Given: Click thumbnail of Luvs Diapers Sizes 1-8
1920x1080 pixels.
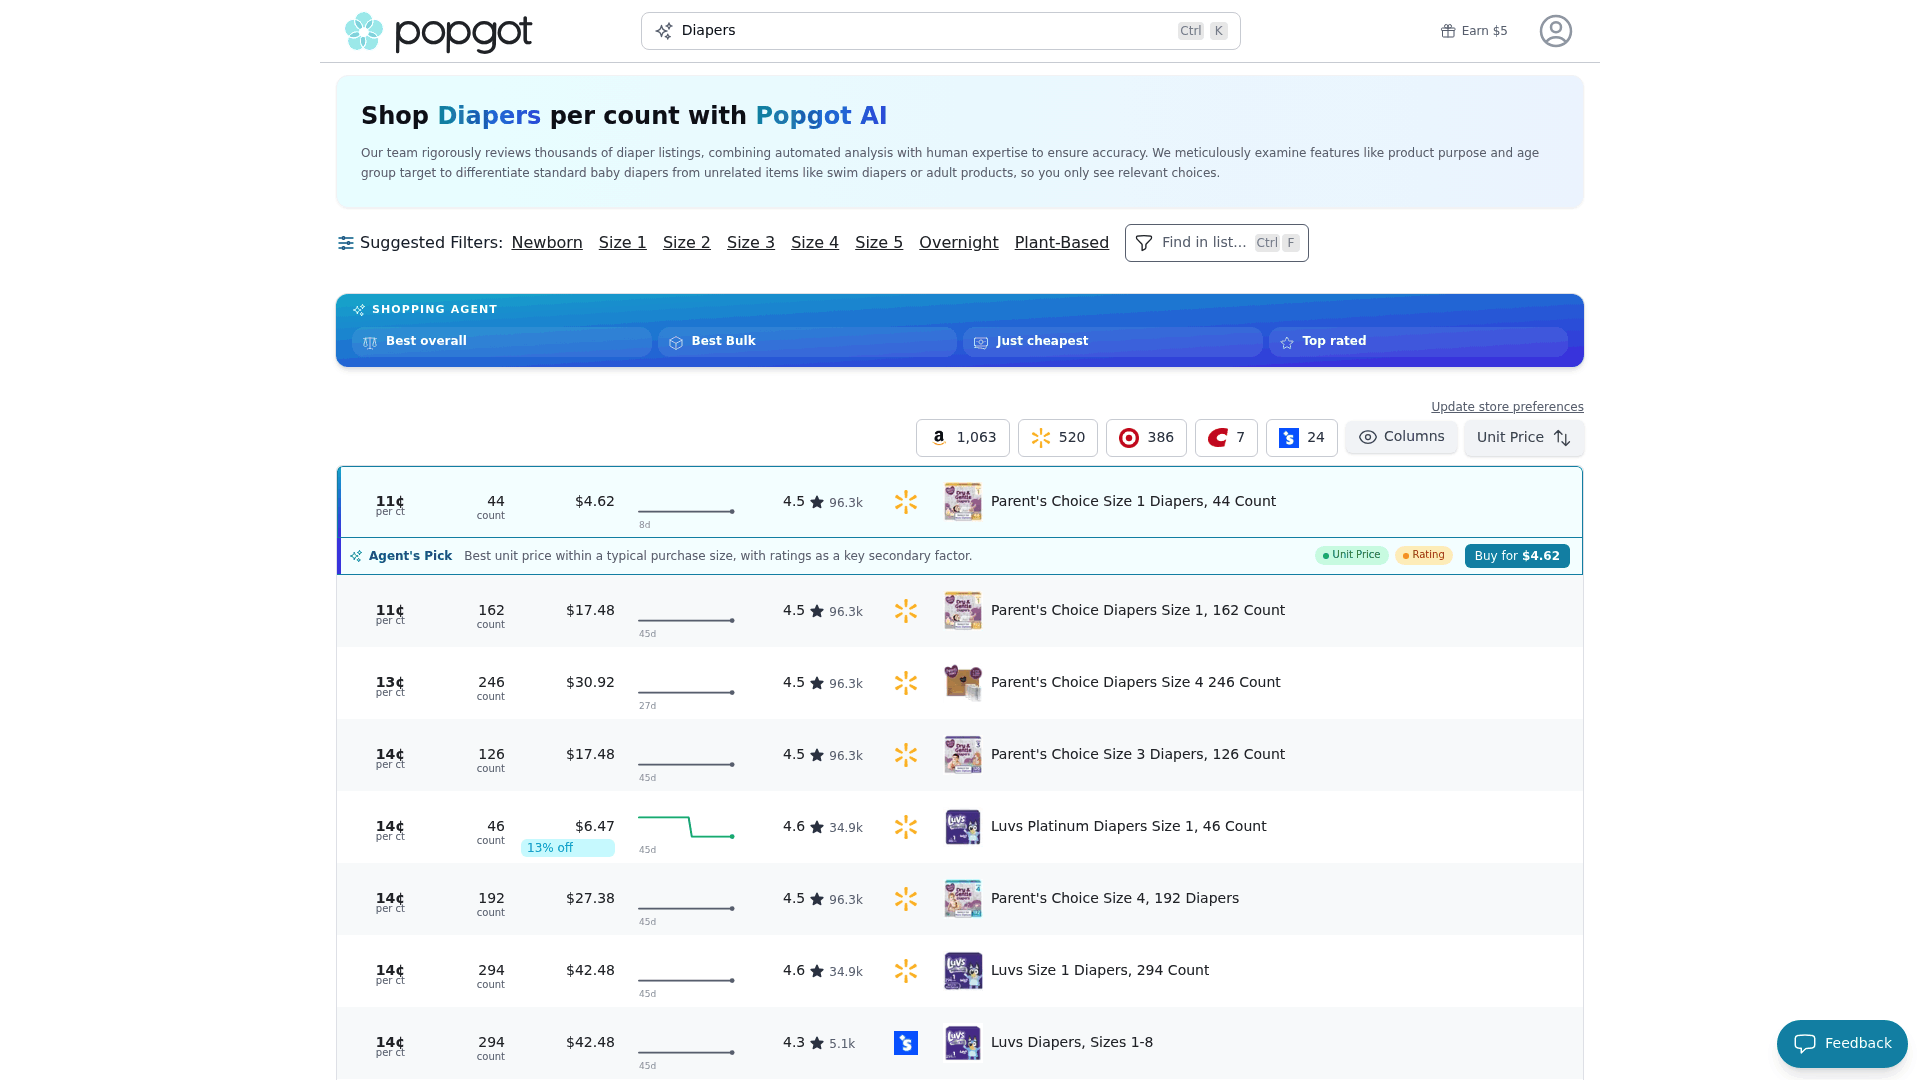Looking at the screenshot, I should (x=963, y=1043).
